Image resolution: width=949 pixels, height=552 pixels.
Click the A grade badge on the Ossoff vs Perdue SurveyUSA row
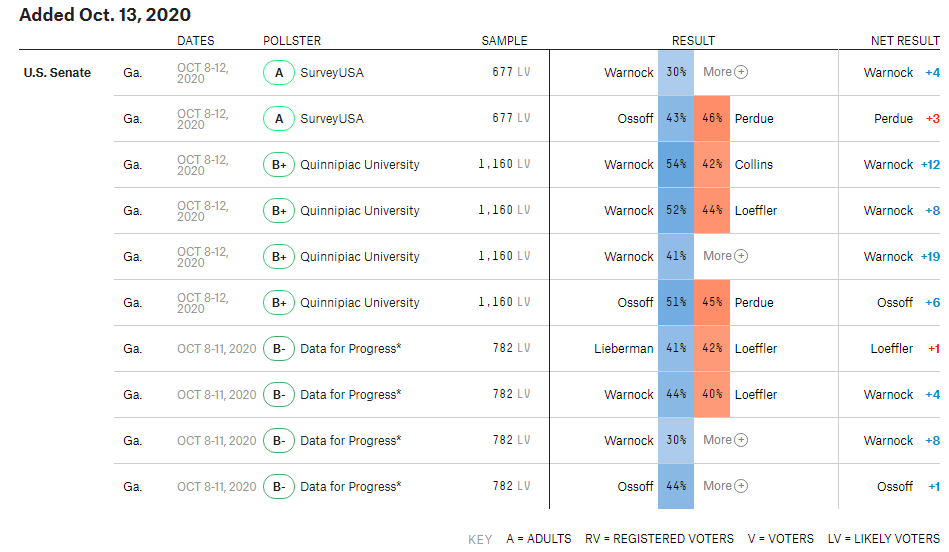[x=278, y=119]
